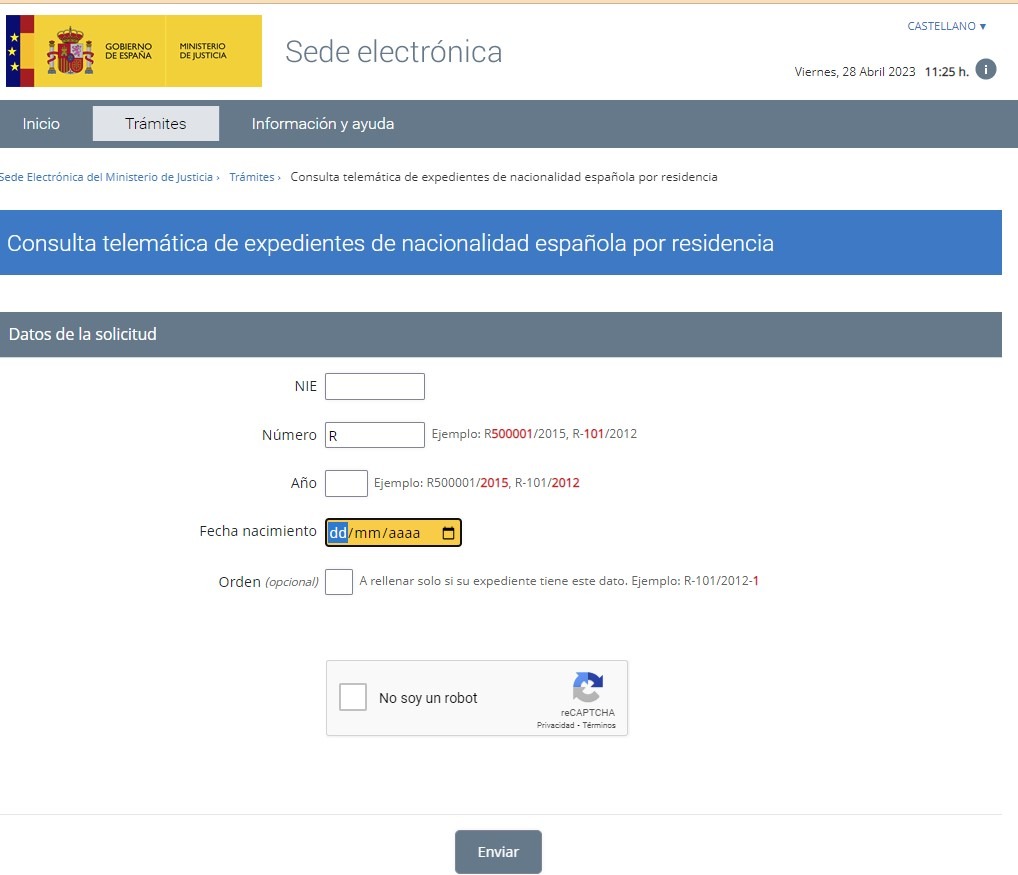Viewport: 1018px width, 875px height.
Task: Click the Datos de la solicitud header
Action: pos(501,334)
